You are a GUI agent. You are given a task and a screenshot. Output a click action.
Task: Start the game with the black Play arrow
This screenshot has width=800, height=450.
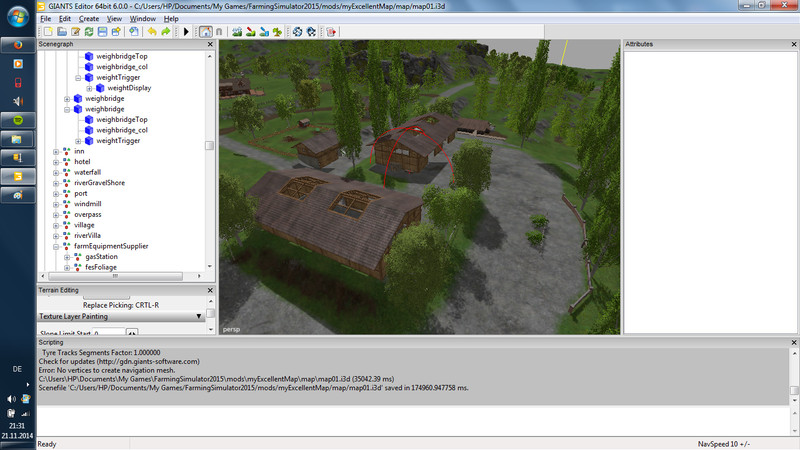click(186, 32)
